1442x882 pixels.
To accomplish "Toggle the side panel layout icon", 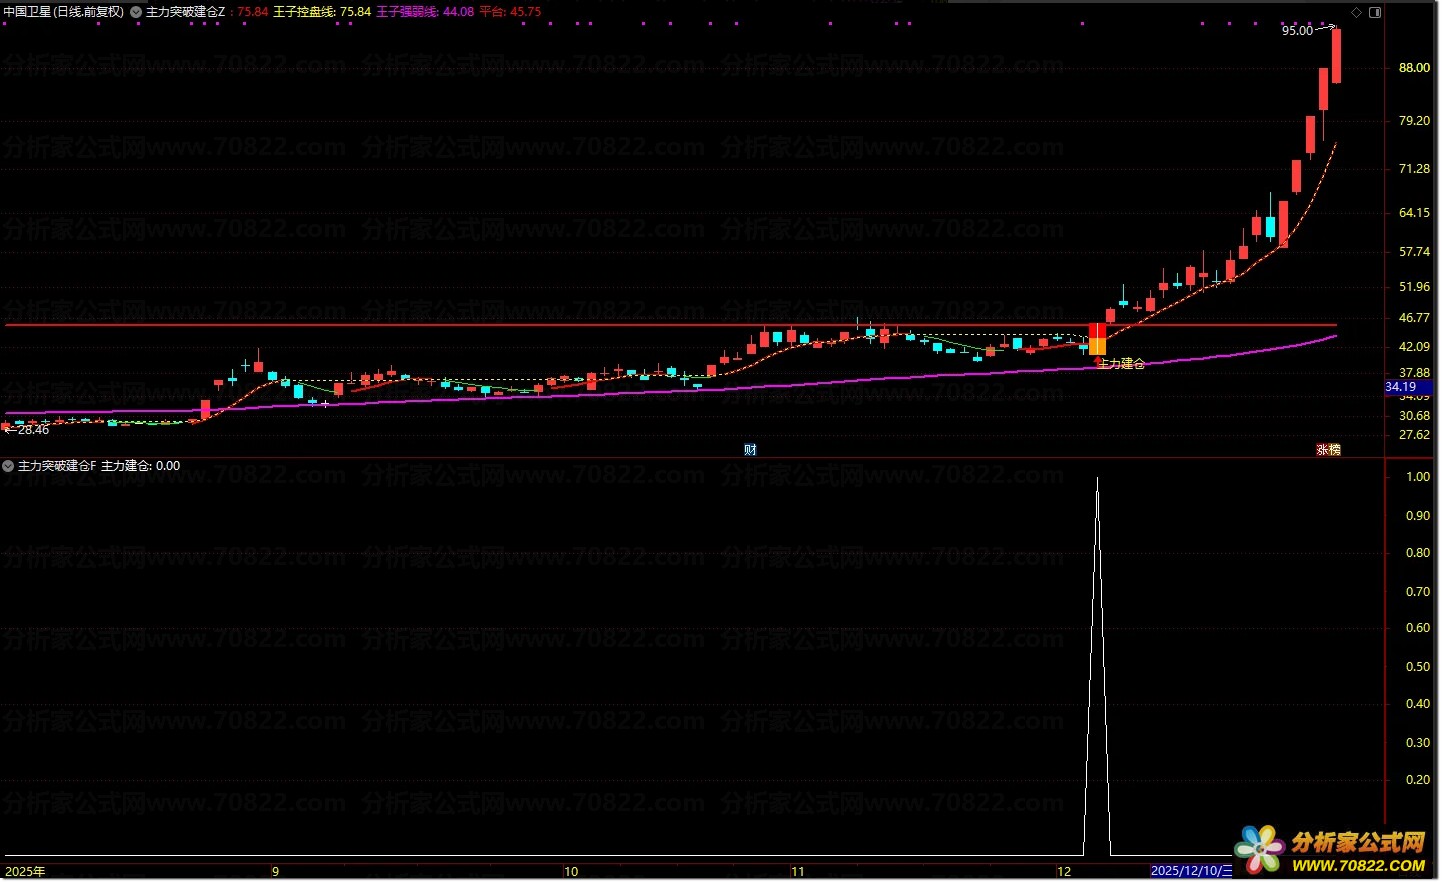I will [1375, 13].
